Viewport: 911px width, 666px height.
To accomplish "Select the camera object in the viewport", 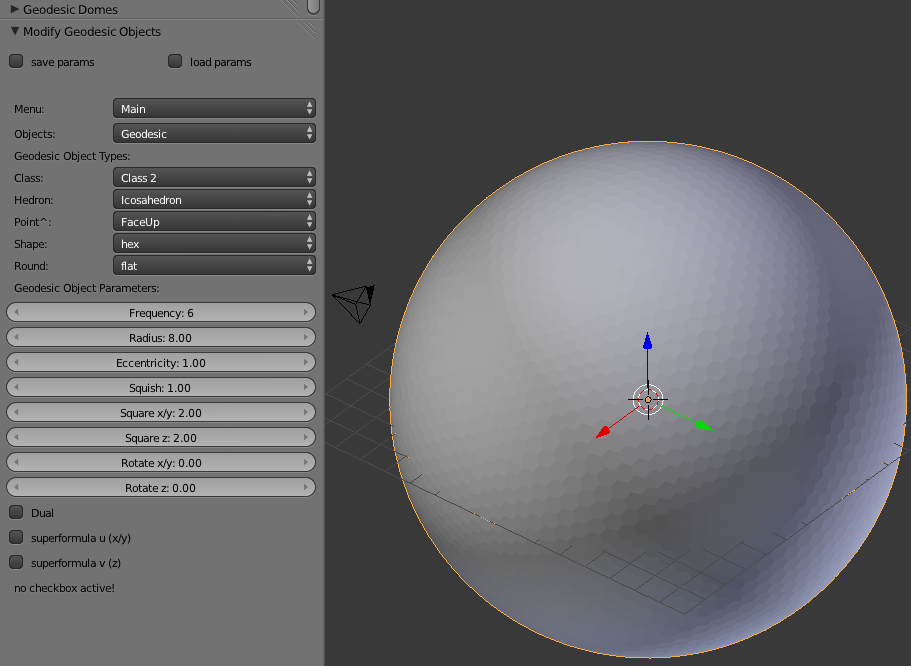I will pos(354,303).
